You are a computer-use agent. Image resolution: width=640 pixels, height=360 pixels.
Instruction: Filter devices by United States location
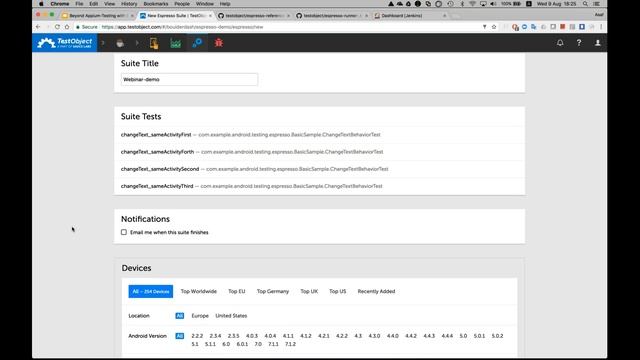coord(231,316)
